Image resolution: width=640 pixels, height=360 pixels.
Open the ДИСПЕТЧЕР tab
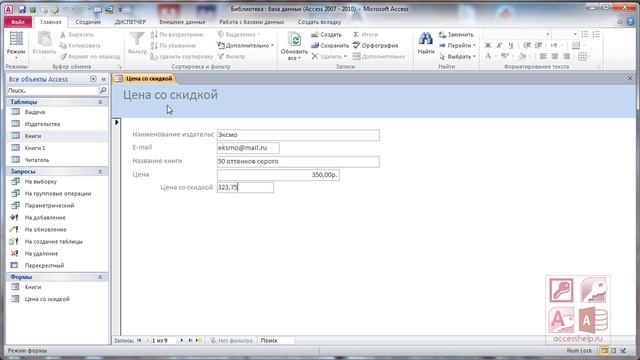point(130,22)
